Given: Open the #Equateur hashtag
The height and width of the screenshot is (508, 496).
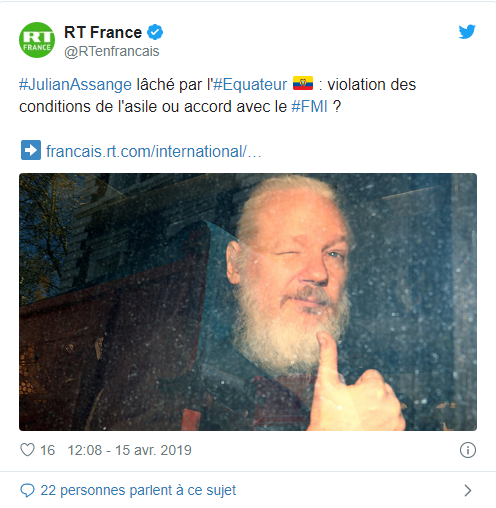Looking at the screenshot, I should tap(250, 84).
